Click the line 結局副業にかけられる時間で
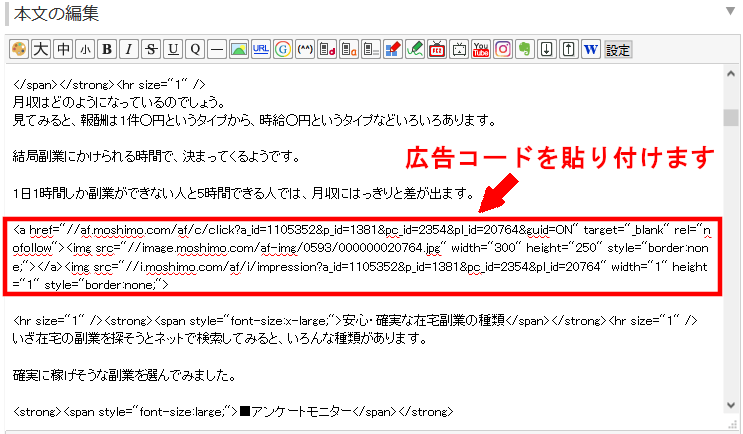The width and height of the screenshot is (743, 434). click(x=156, y=156)
